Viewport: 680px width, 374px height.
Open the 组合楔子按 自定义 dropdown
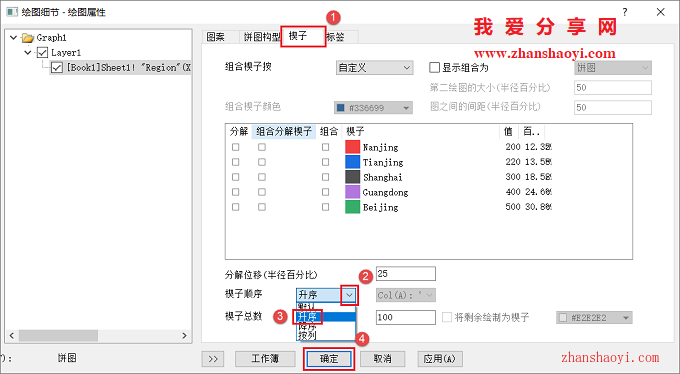point(375,68)
